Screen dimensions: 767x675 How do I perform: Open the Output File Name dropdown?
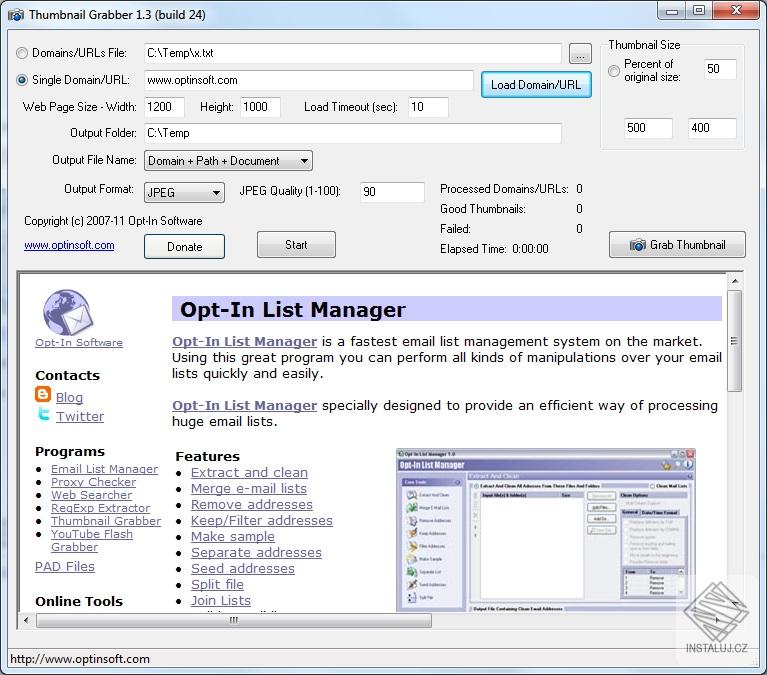(x=228, y=161)
